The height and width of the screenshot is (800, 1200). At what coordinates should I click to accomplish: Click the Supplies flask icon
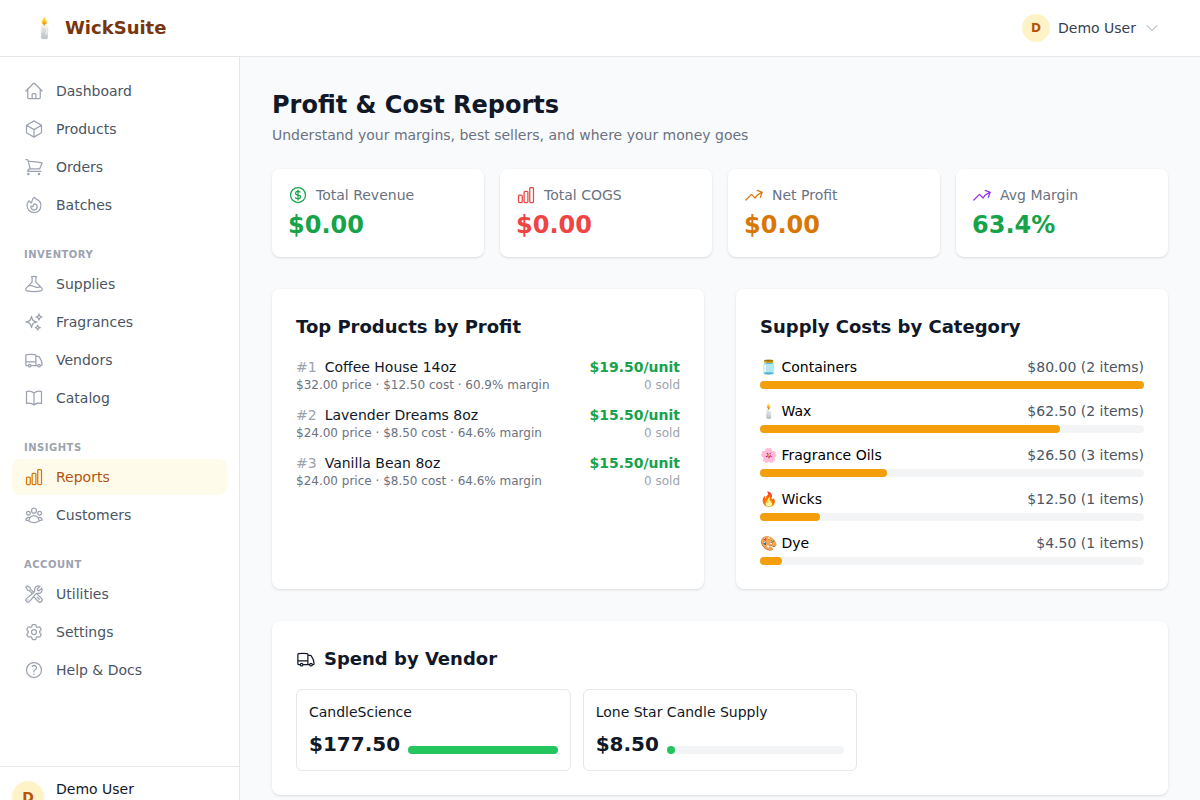[x=34, y=284]
